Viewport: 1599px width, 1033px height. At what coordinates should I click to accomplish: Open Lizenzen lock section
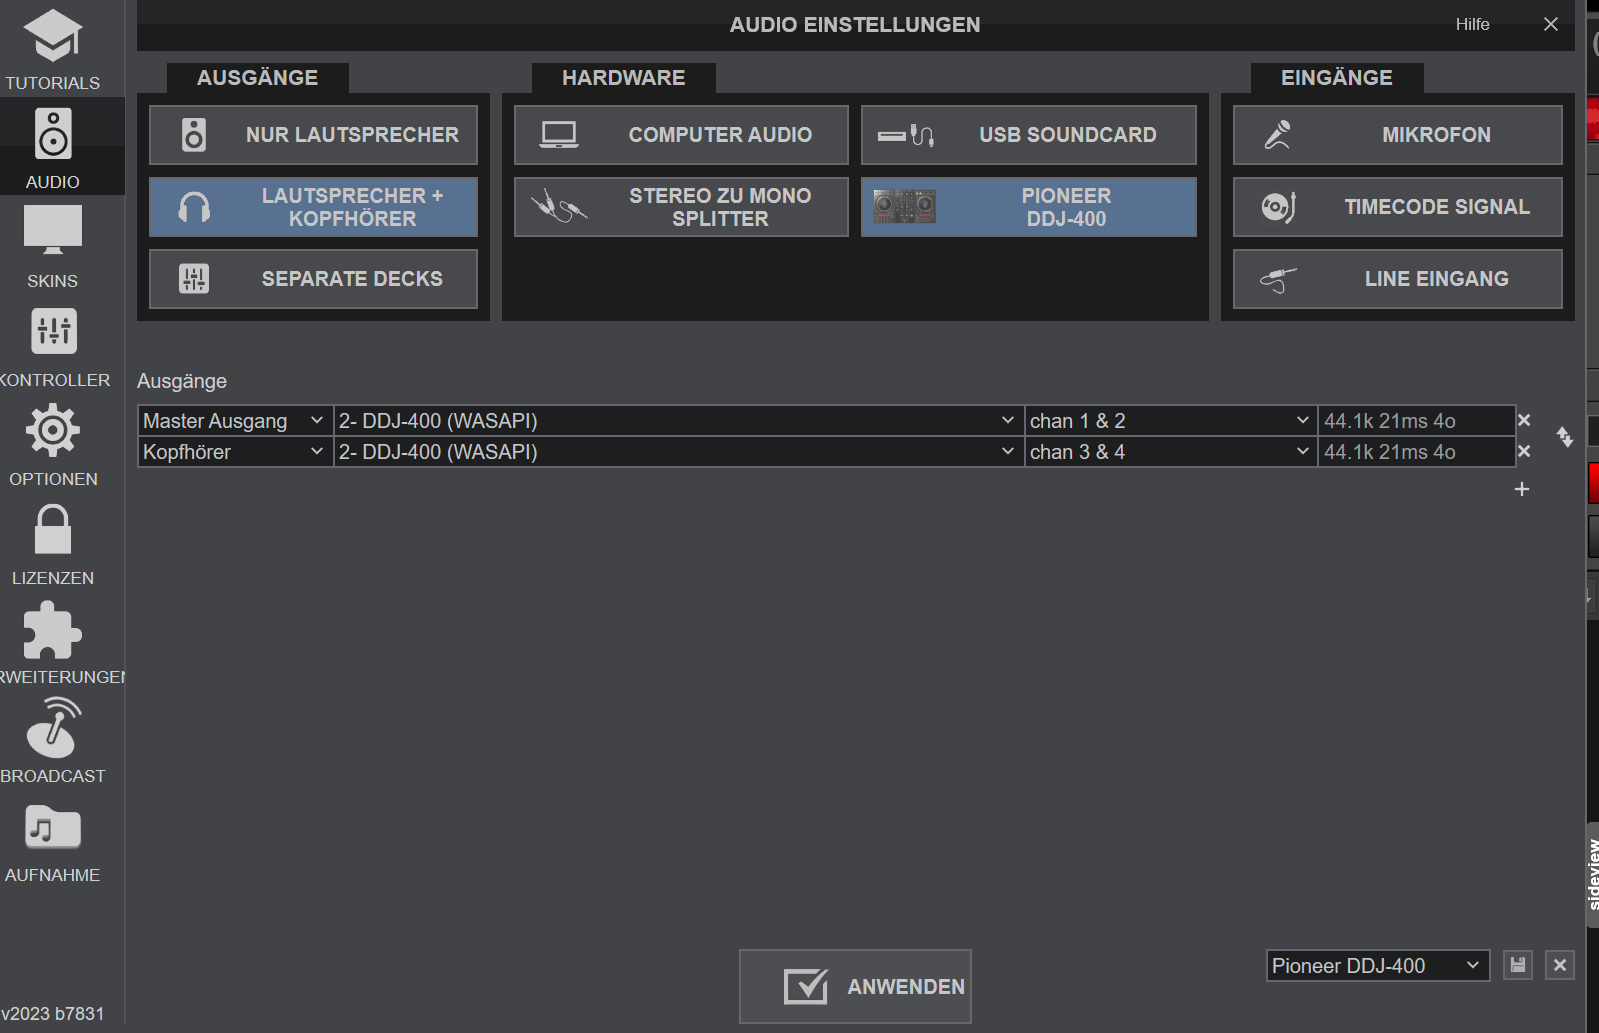[52, 543]
